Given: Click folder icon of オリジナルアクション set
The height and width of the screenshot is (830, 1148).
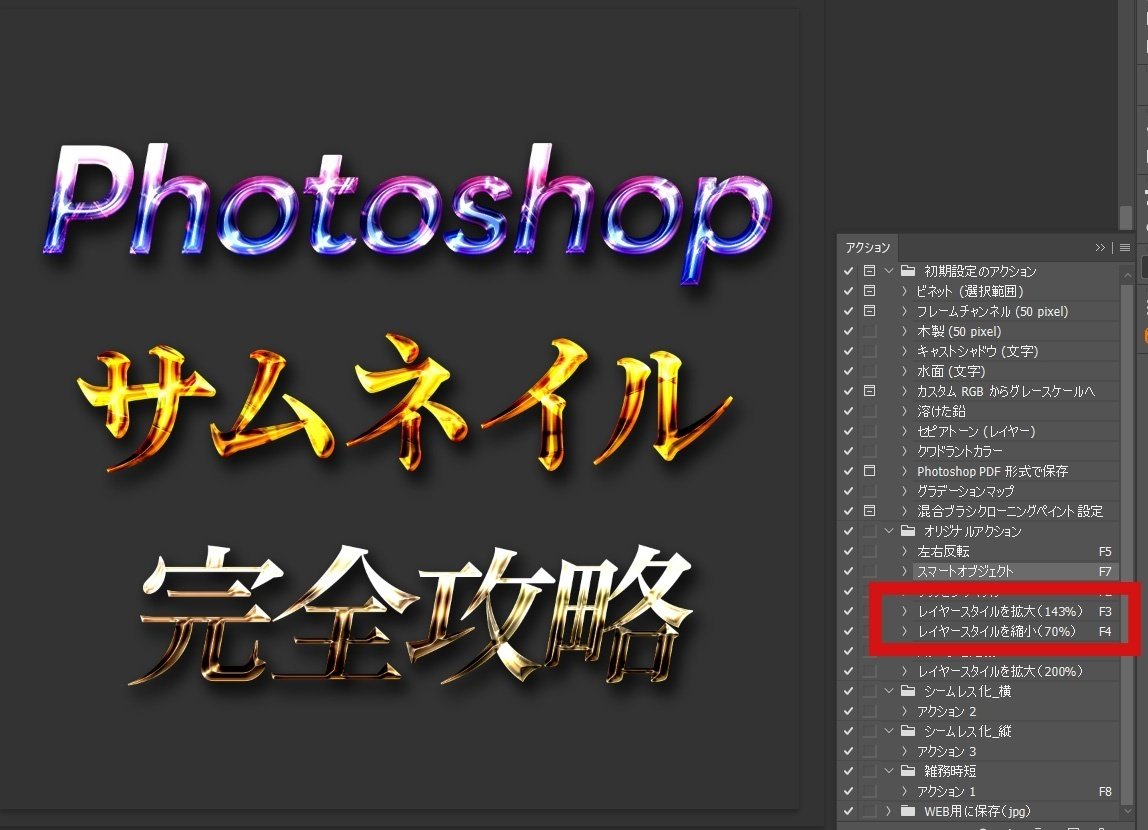Looking at the screenshot, I should tap(908, 531).
